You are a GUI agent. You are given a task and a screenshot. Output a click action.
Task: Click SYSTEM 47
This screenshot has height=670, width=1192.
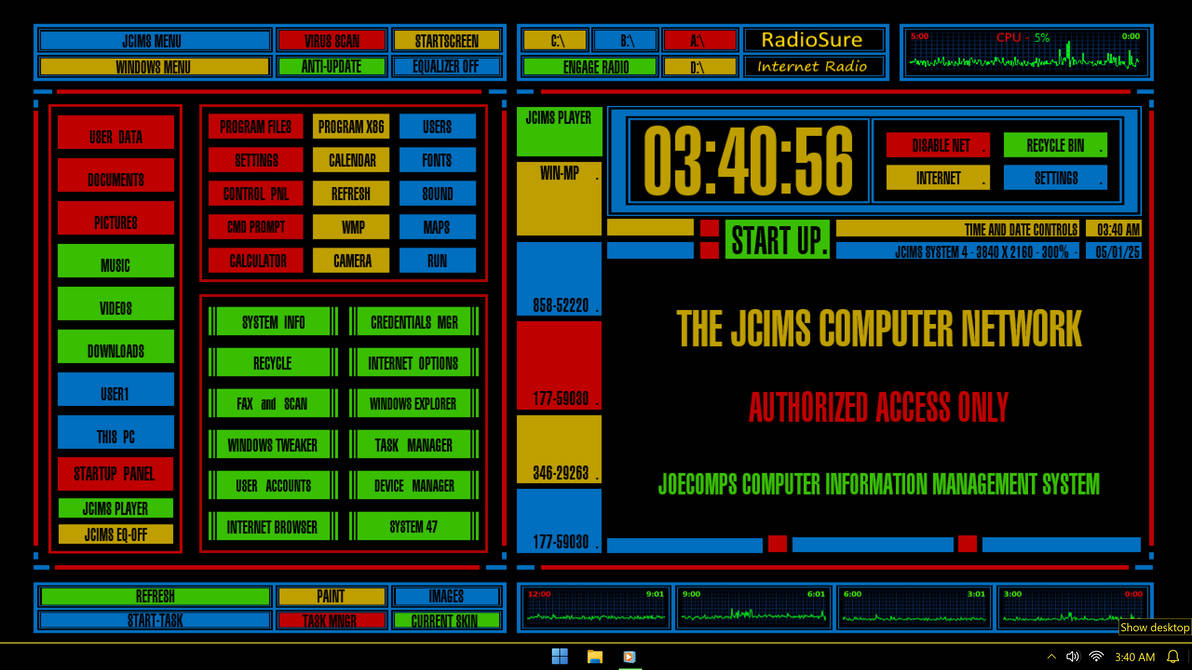pyautogui.click(x=414, y=526)
